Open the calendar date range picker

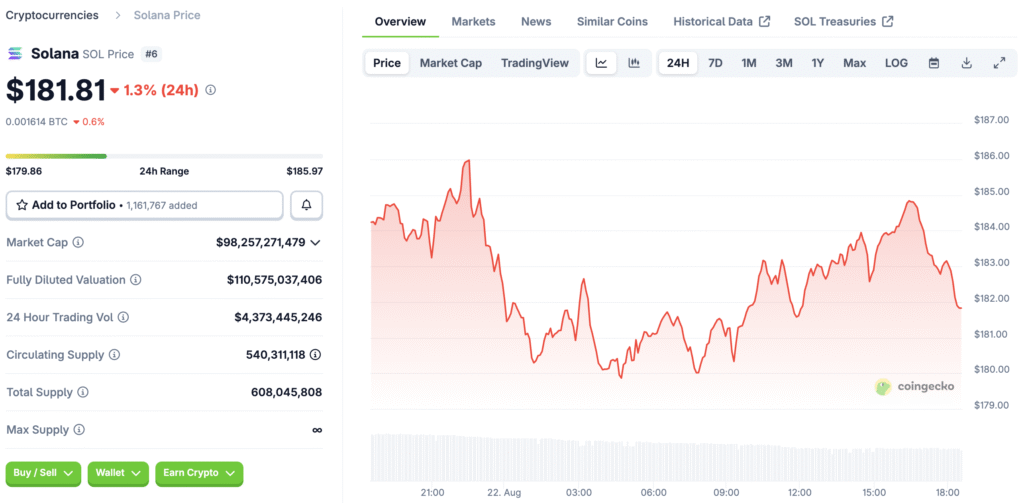pos(934,63)
